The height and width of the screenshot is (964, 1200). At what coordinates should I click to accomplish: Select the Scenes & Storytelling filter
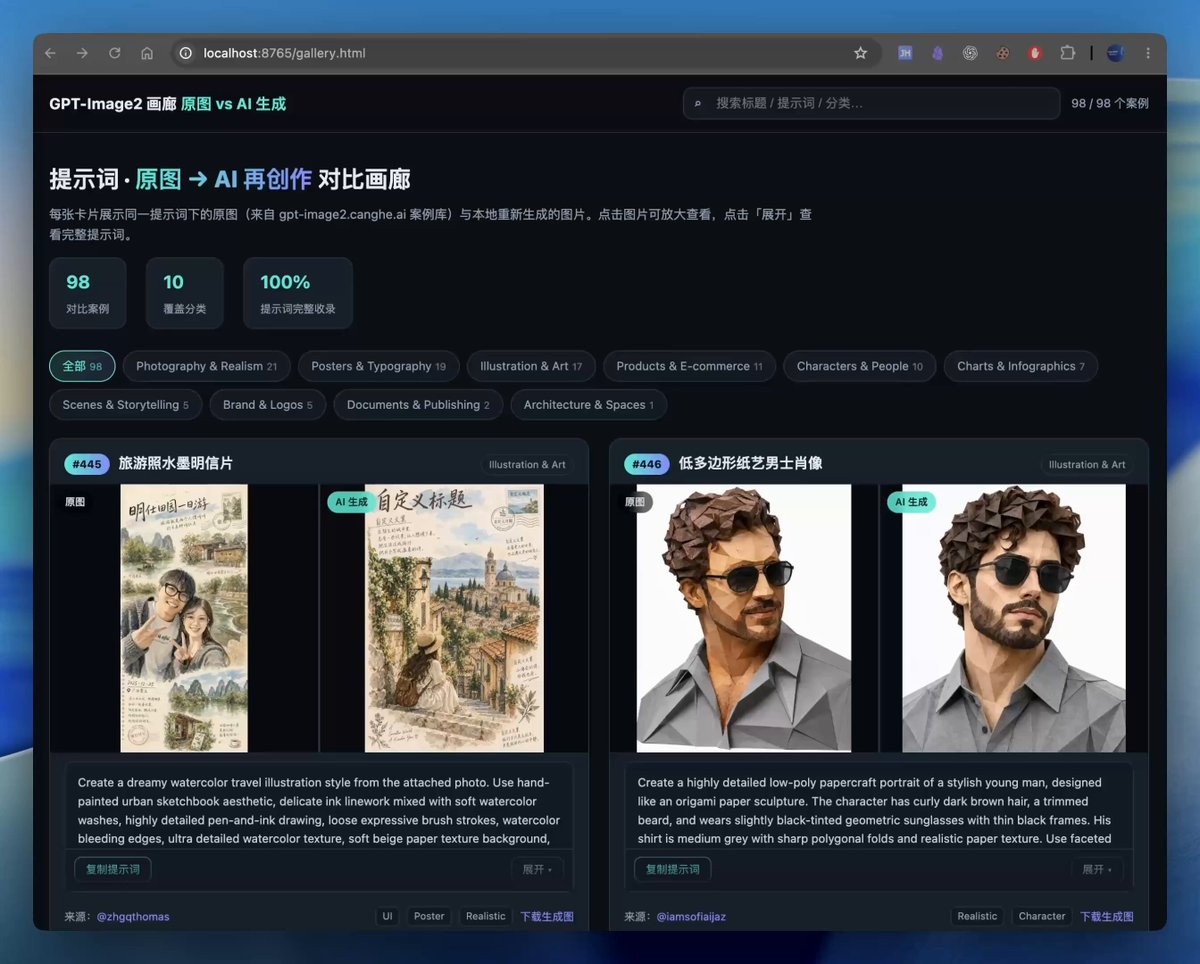[x=125, y=405]
